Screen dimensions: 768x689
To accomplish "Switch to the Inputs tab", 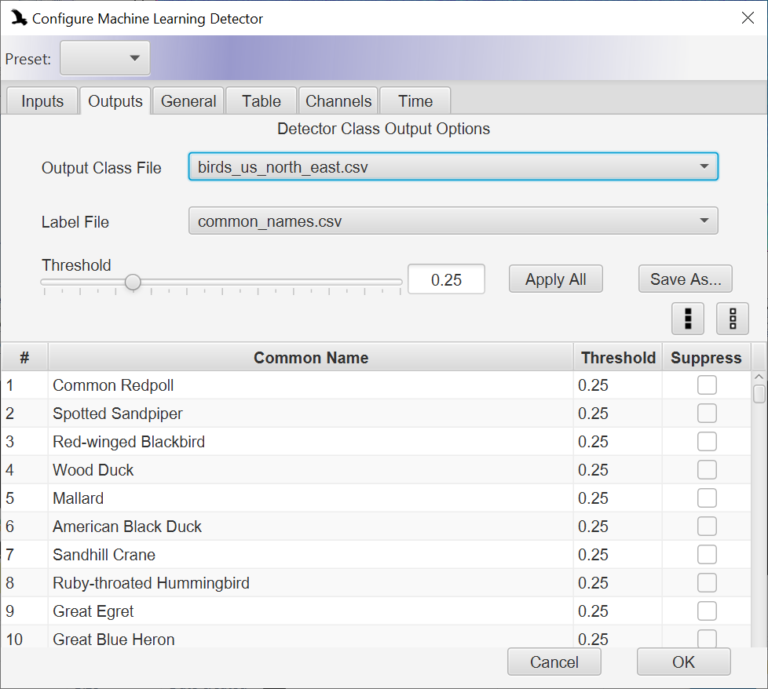I will (42, 101).
